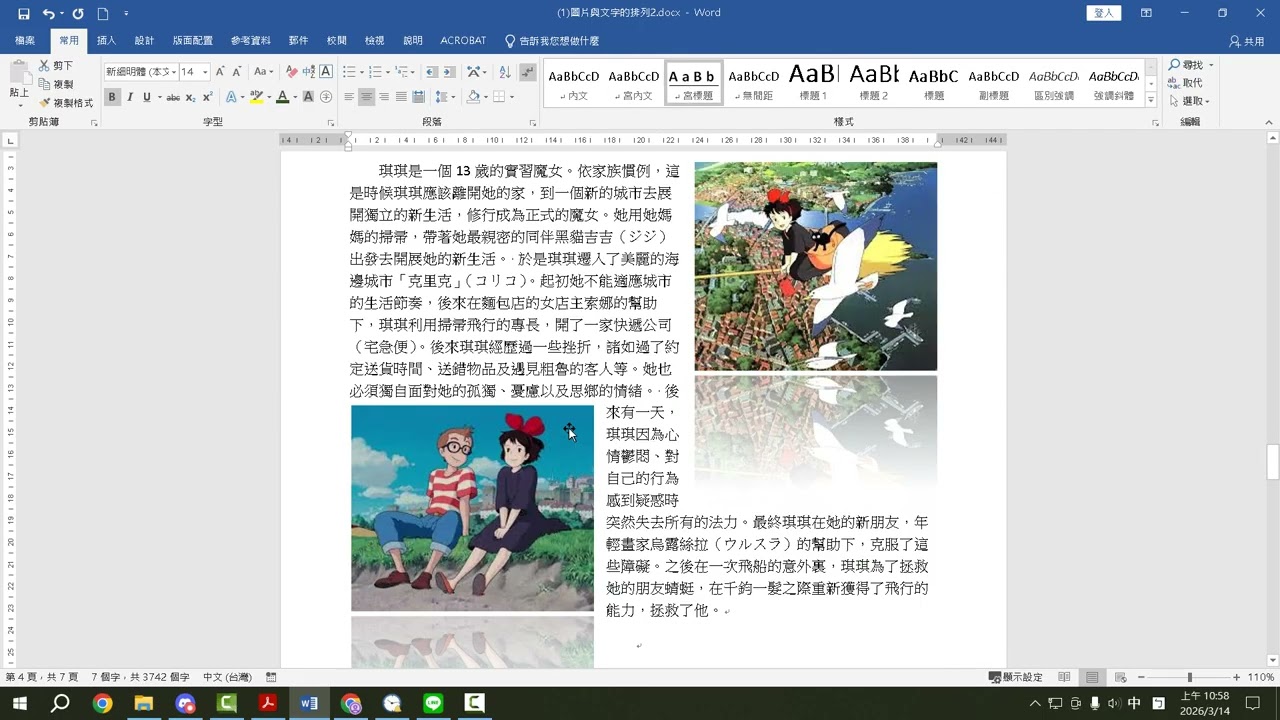The image size is (1280, 720).
Task: Click the Tell me (告訴我您想做什麼) search box
Action: coord(552,41)
